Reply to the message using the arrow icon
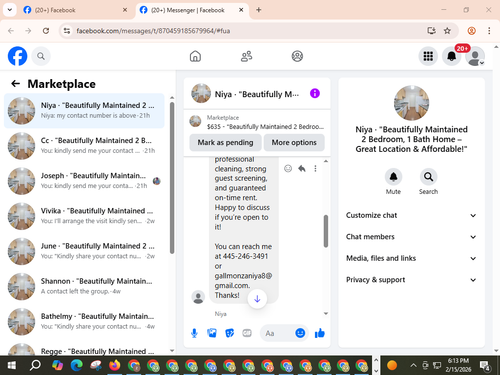 click(302, 168)
